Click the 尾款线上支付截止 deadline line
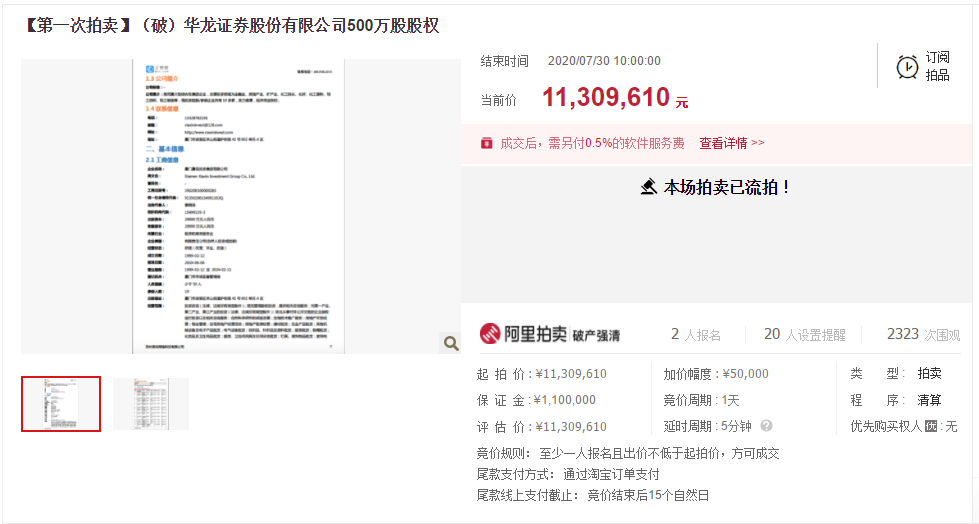This screenshot has width=979, height=524. [x=593, y=495]
